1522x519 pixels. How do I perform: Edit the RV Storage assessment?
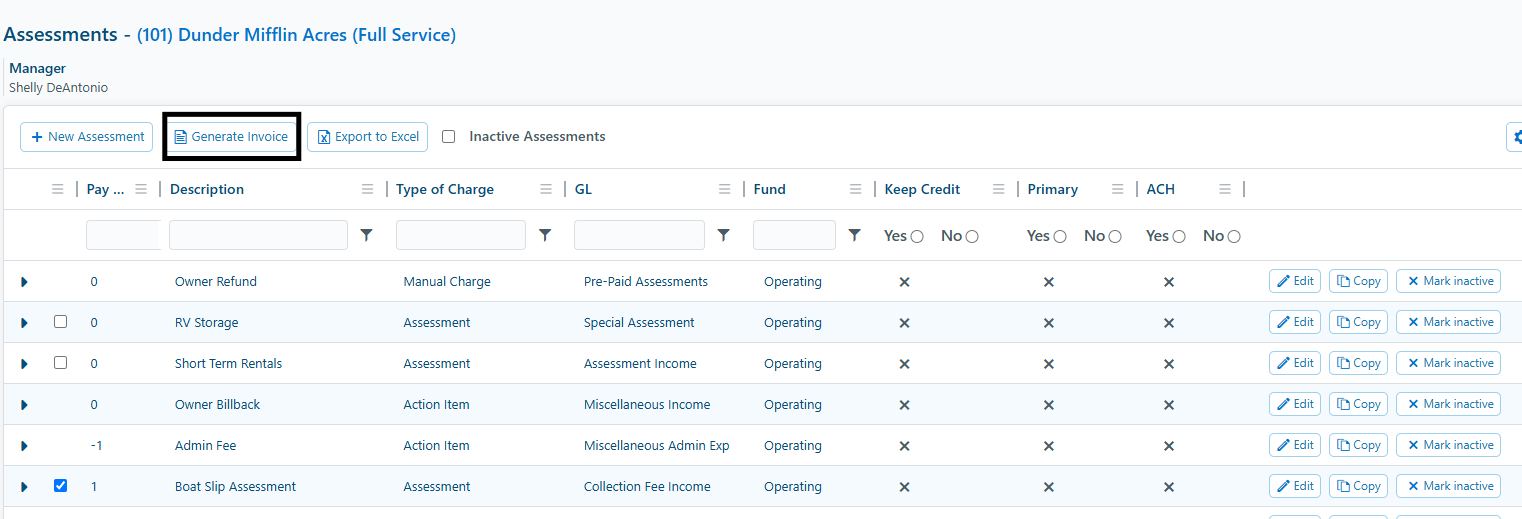point(1295,322)
